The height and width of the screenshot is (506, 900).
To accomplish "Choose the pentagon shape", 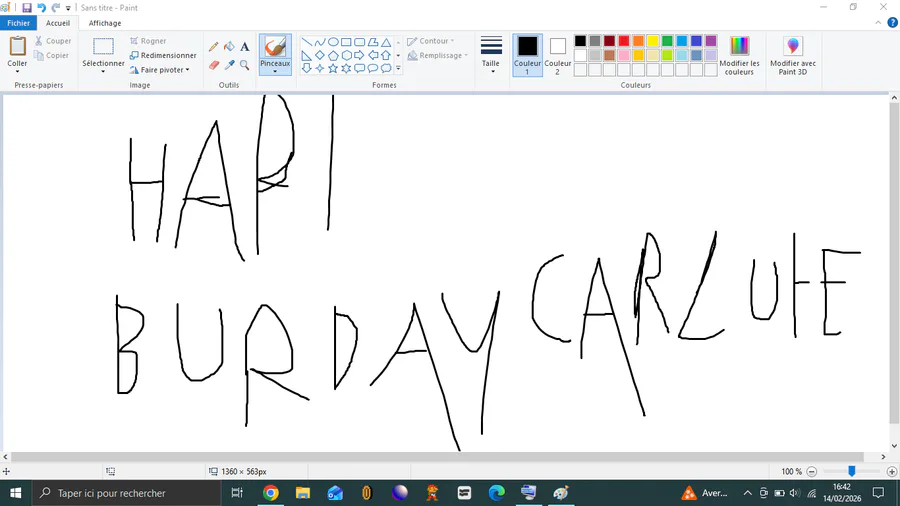I will click(333, 55).
